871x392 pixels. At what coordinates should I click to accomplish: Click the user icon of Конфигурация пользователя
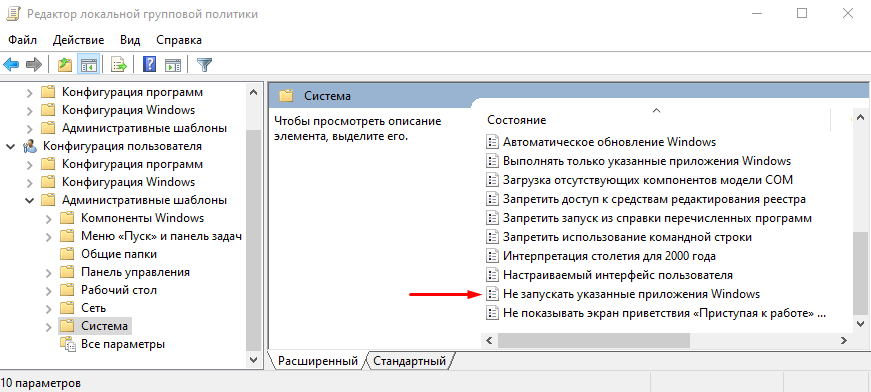(29, 147)
